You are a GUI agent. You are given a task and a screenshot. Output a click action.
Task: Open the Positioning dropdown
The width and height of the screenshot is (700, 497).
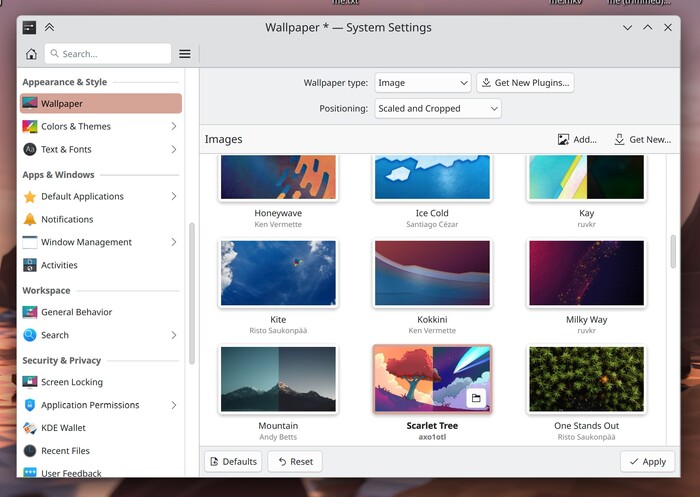(438, 109)
